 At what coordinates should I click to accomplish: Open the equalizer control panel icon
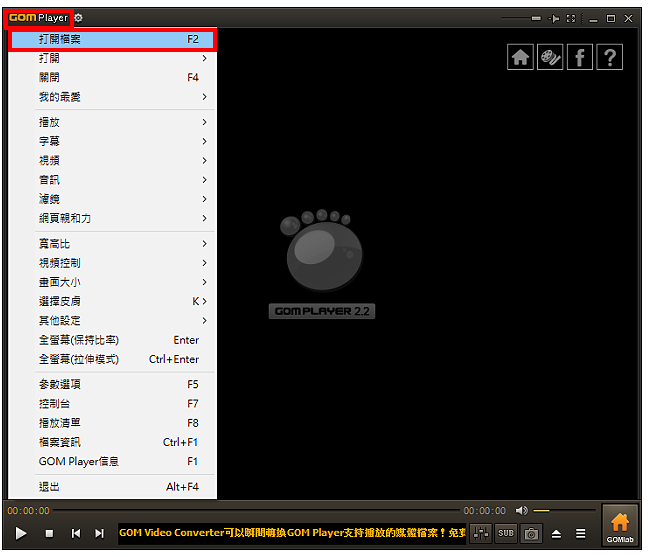tap(481, 533)
